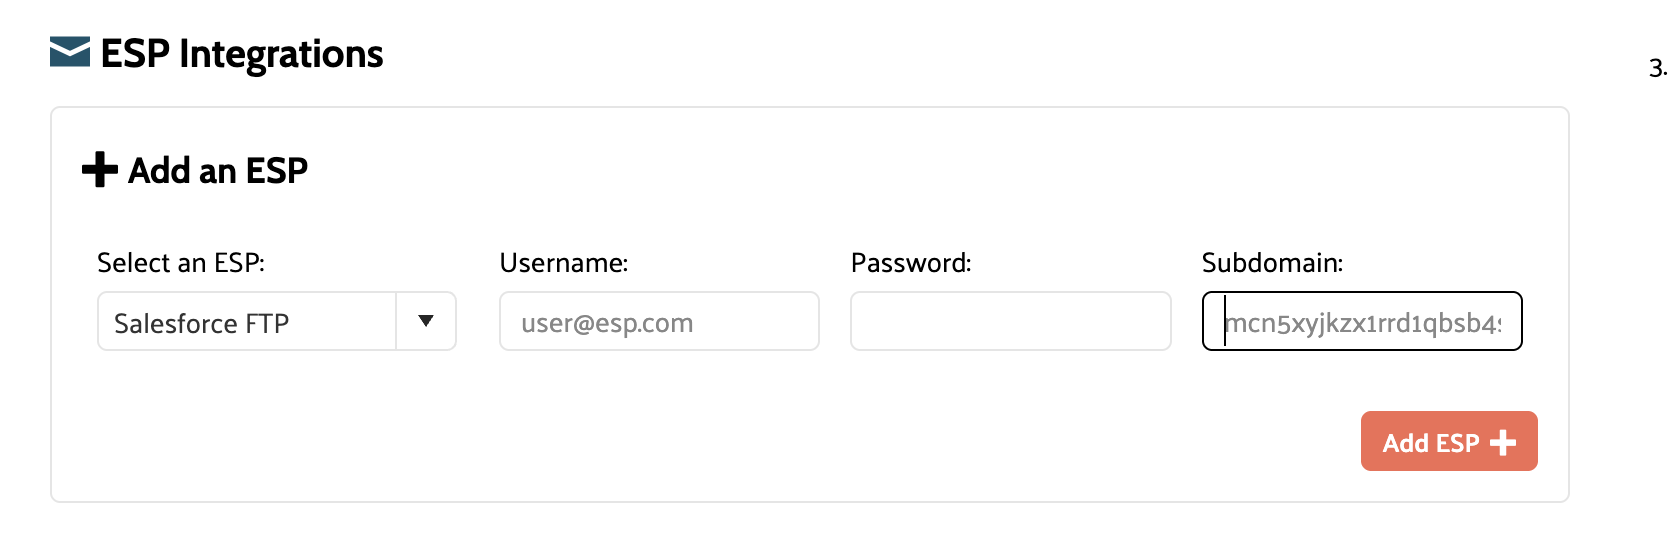
Task: Focus the Username input field
Action: click(659, 321)
